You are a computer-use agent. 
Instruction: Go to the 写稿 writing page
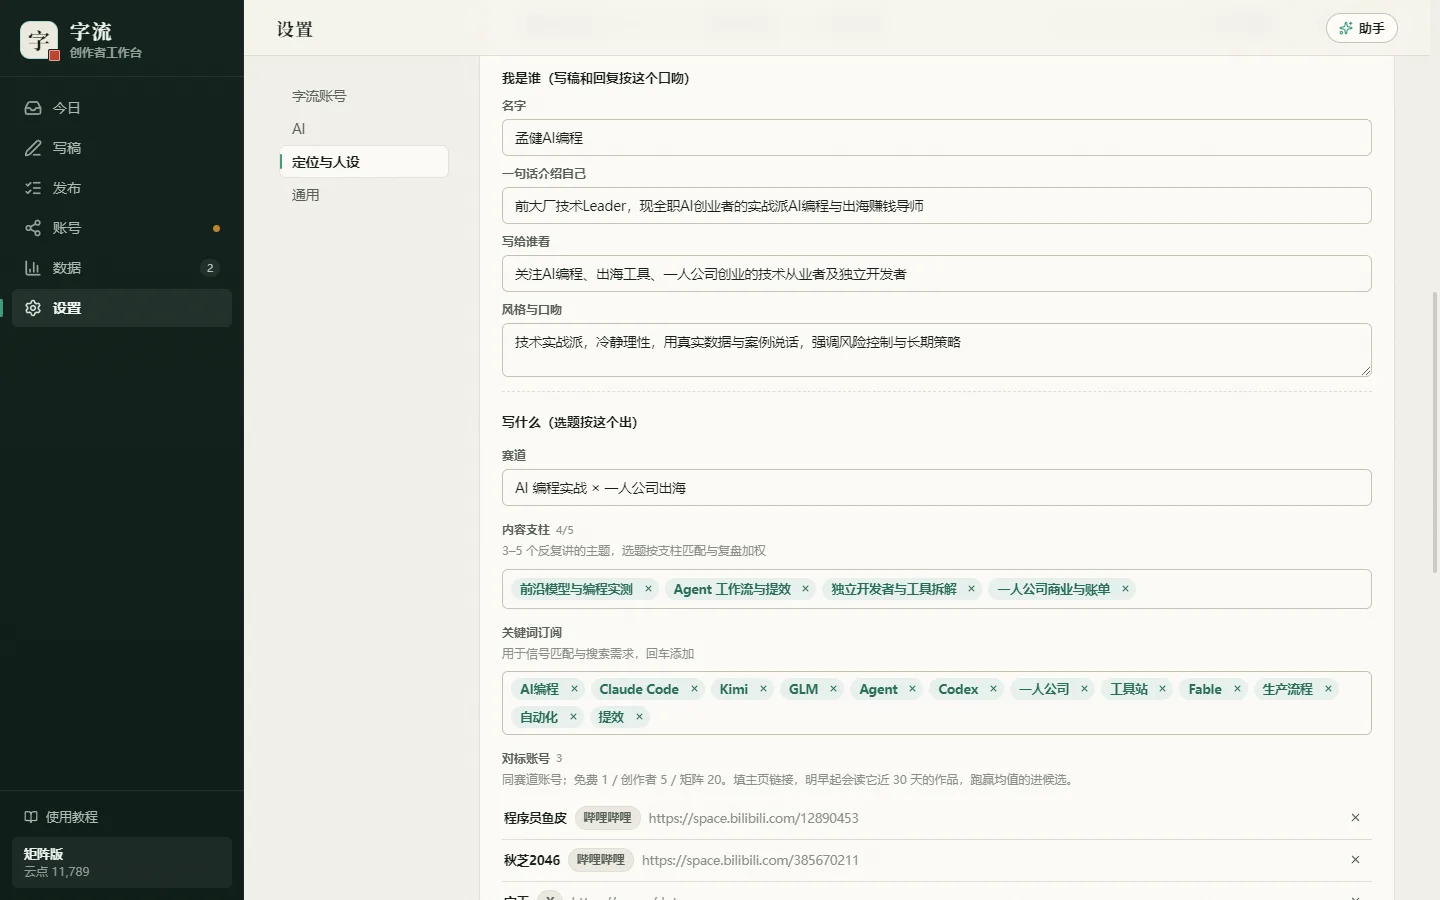tap(122, 148)
